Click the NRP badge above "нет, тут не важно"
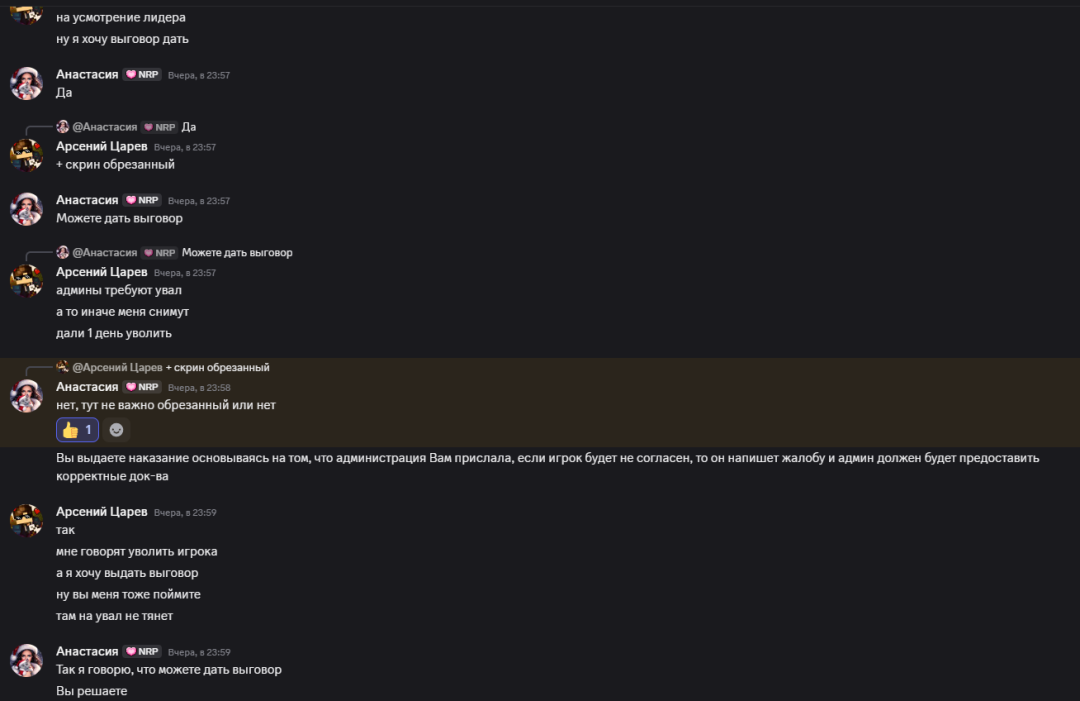Screen dimensions: 1080x701 click(x=142, y=387)
